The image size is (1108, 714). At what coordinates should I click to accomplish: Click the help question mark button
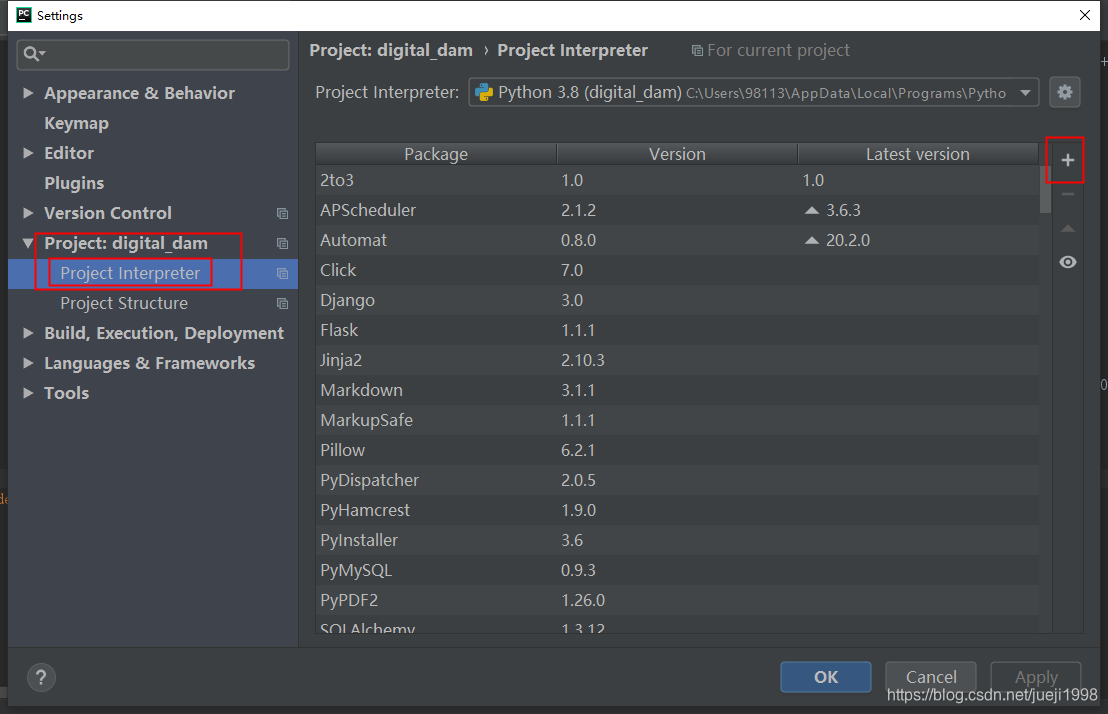coord(41,677)
